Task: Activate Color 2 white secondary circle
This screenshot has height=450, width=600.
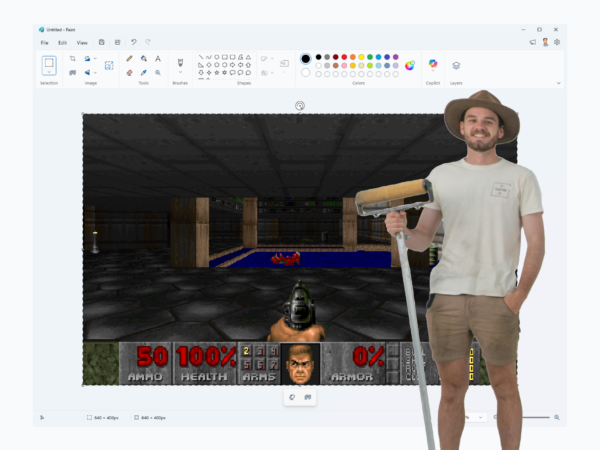Action: [x=305, y=72]
